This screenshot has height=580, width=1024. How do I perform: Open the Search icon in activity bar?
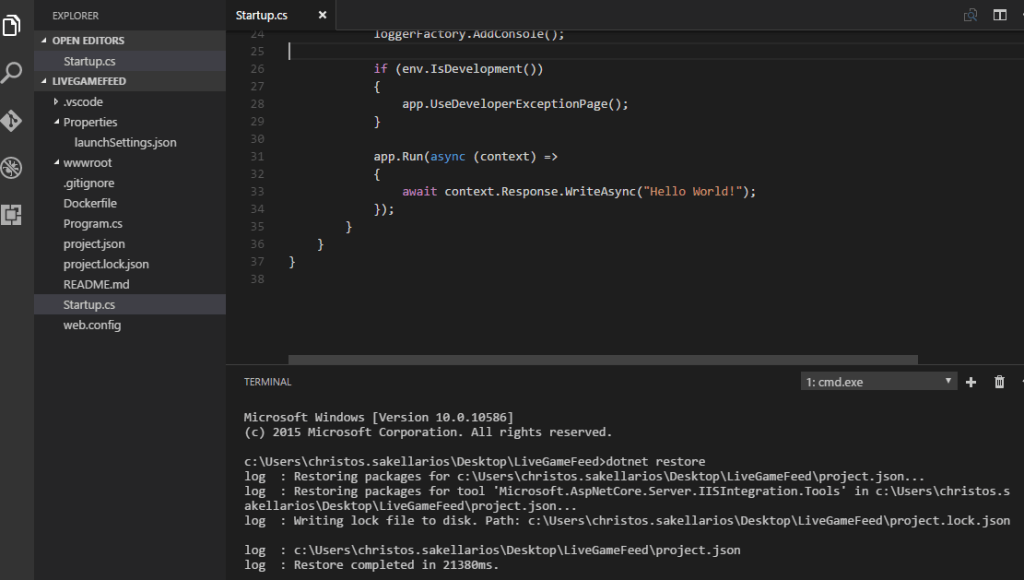pos(12,72)
